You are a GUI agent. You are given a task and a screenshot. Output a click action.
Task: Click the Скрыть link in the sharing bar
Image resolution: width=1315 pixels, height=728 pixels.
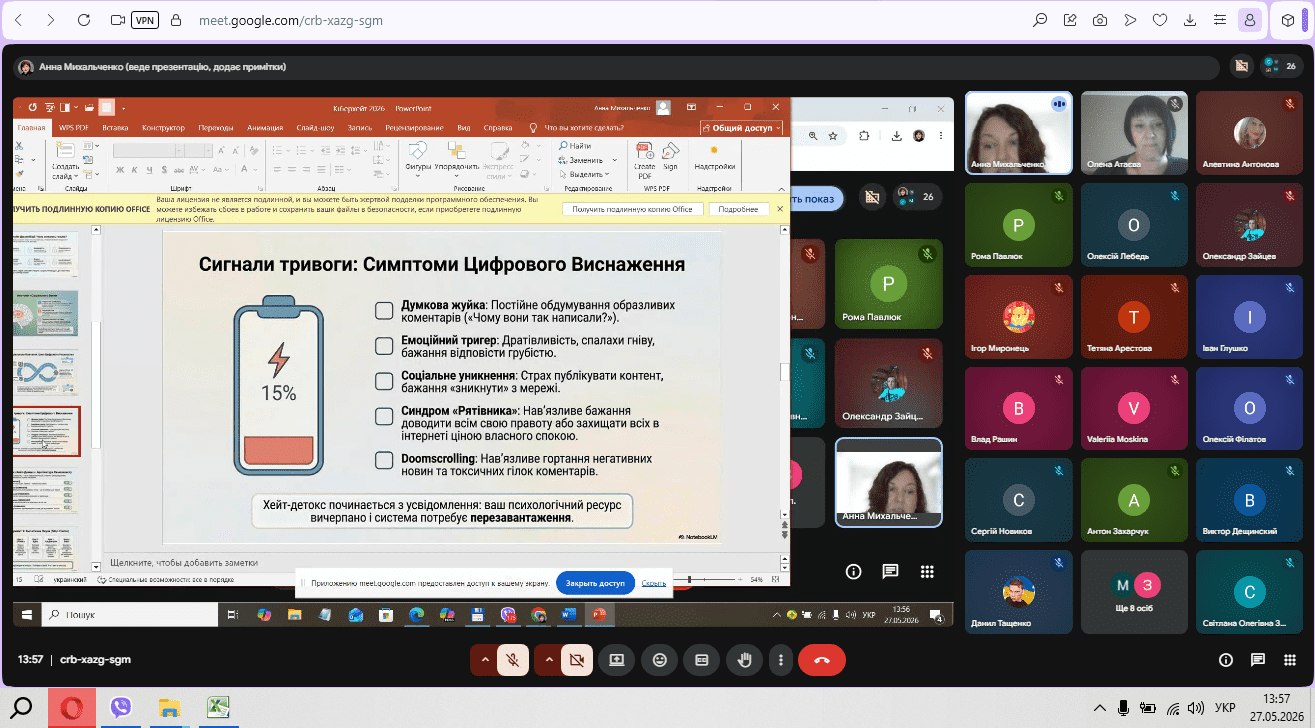pyautogui.click(x=654, y=583)
